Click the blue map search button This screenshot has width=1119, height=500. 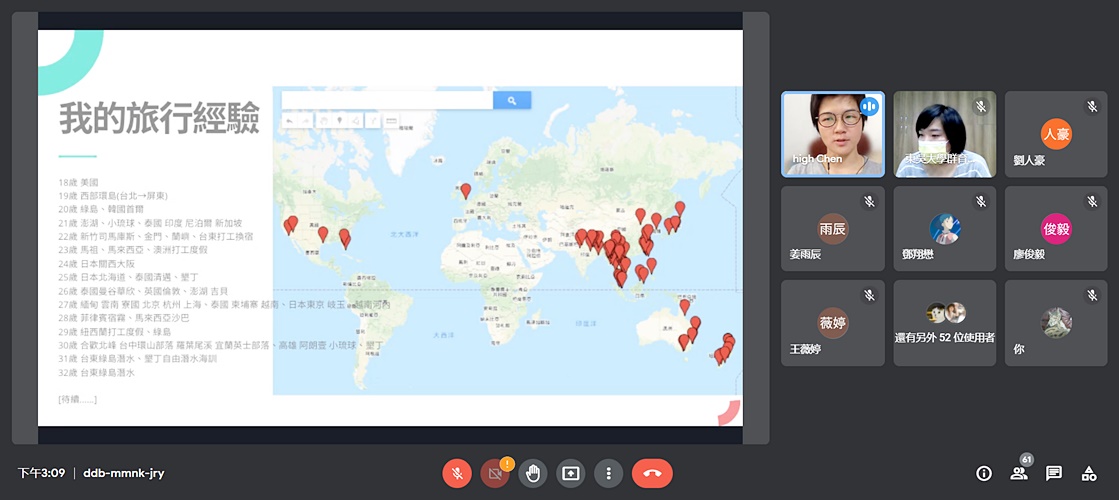(x=512, y=100)
